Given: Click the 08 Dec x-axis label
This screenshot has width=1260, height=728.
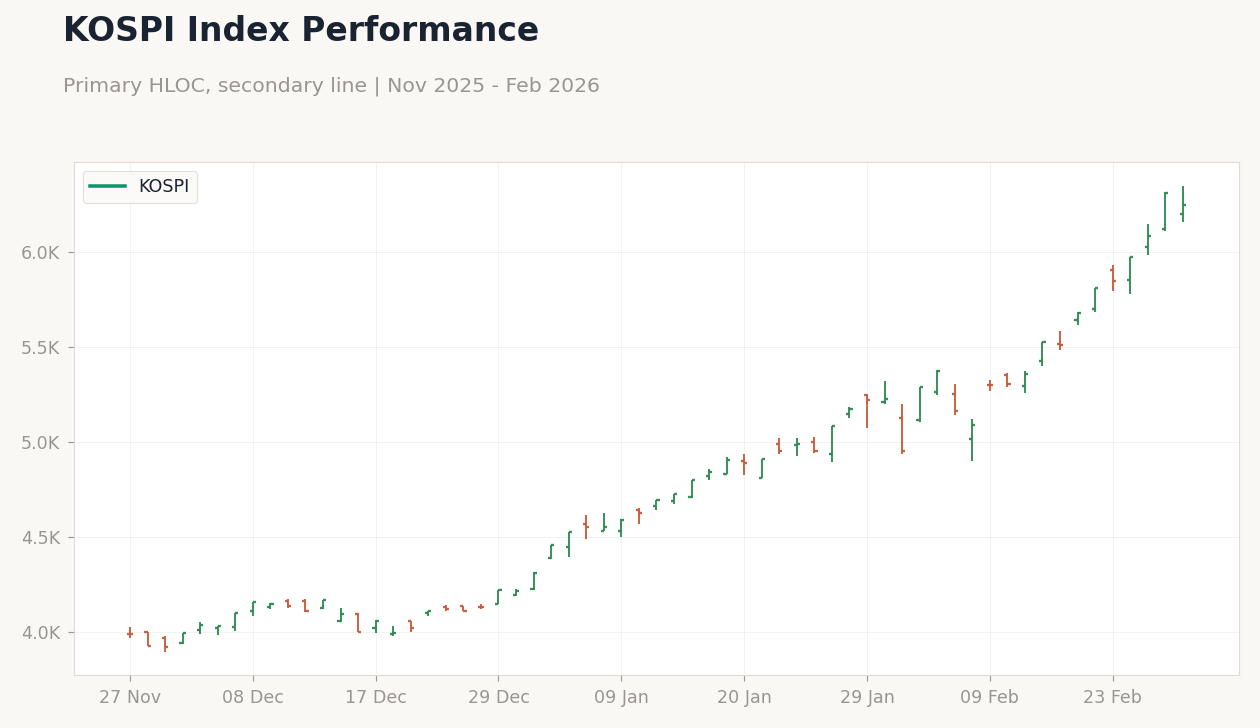Looking at the screenshot, I should pyautogui.click(x=253, y=698).
